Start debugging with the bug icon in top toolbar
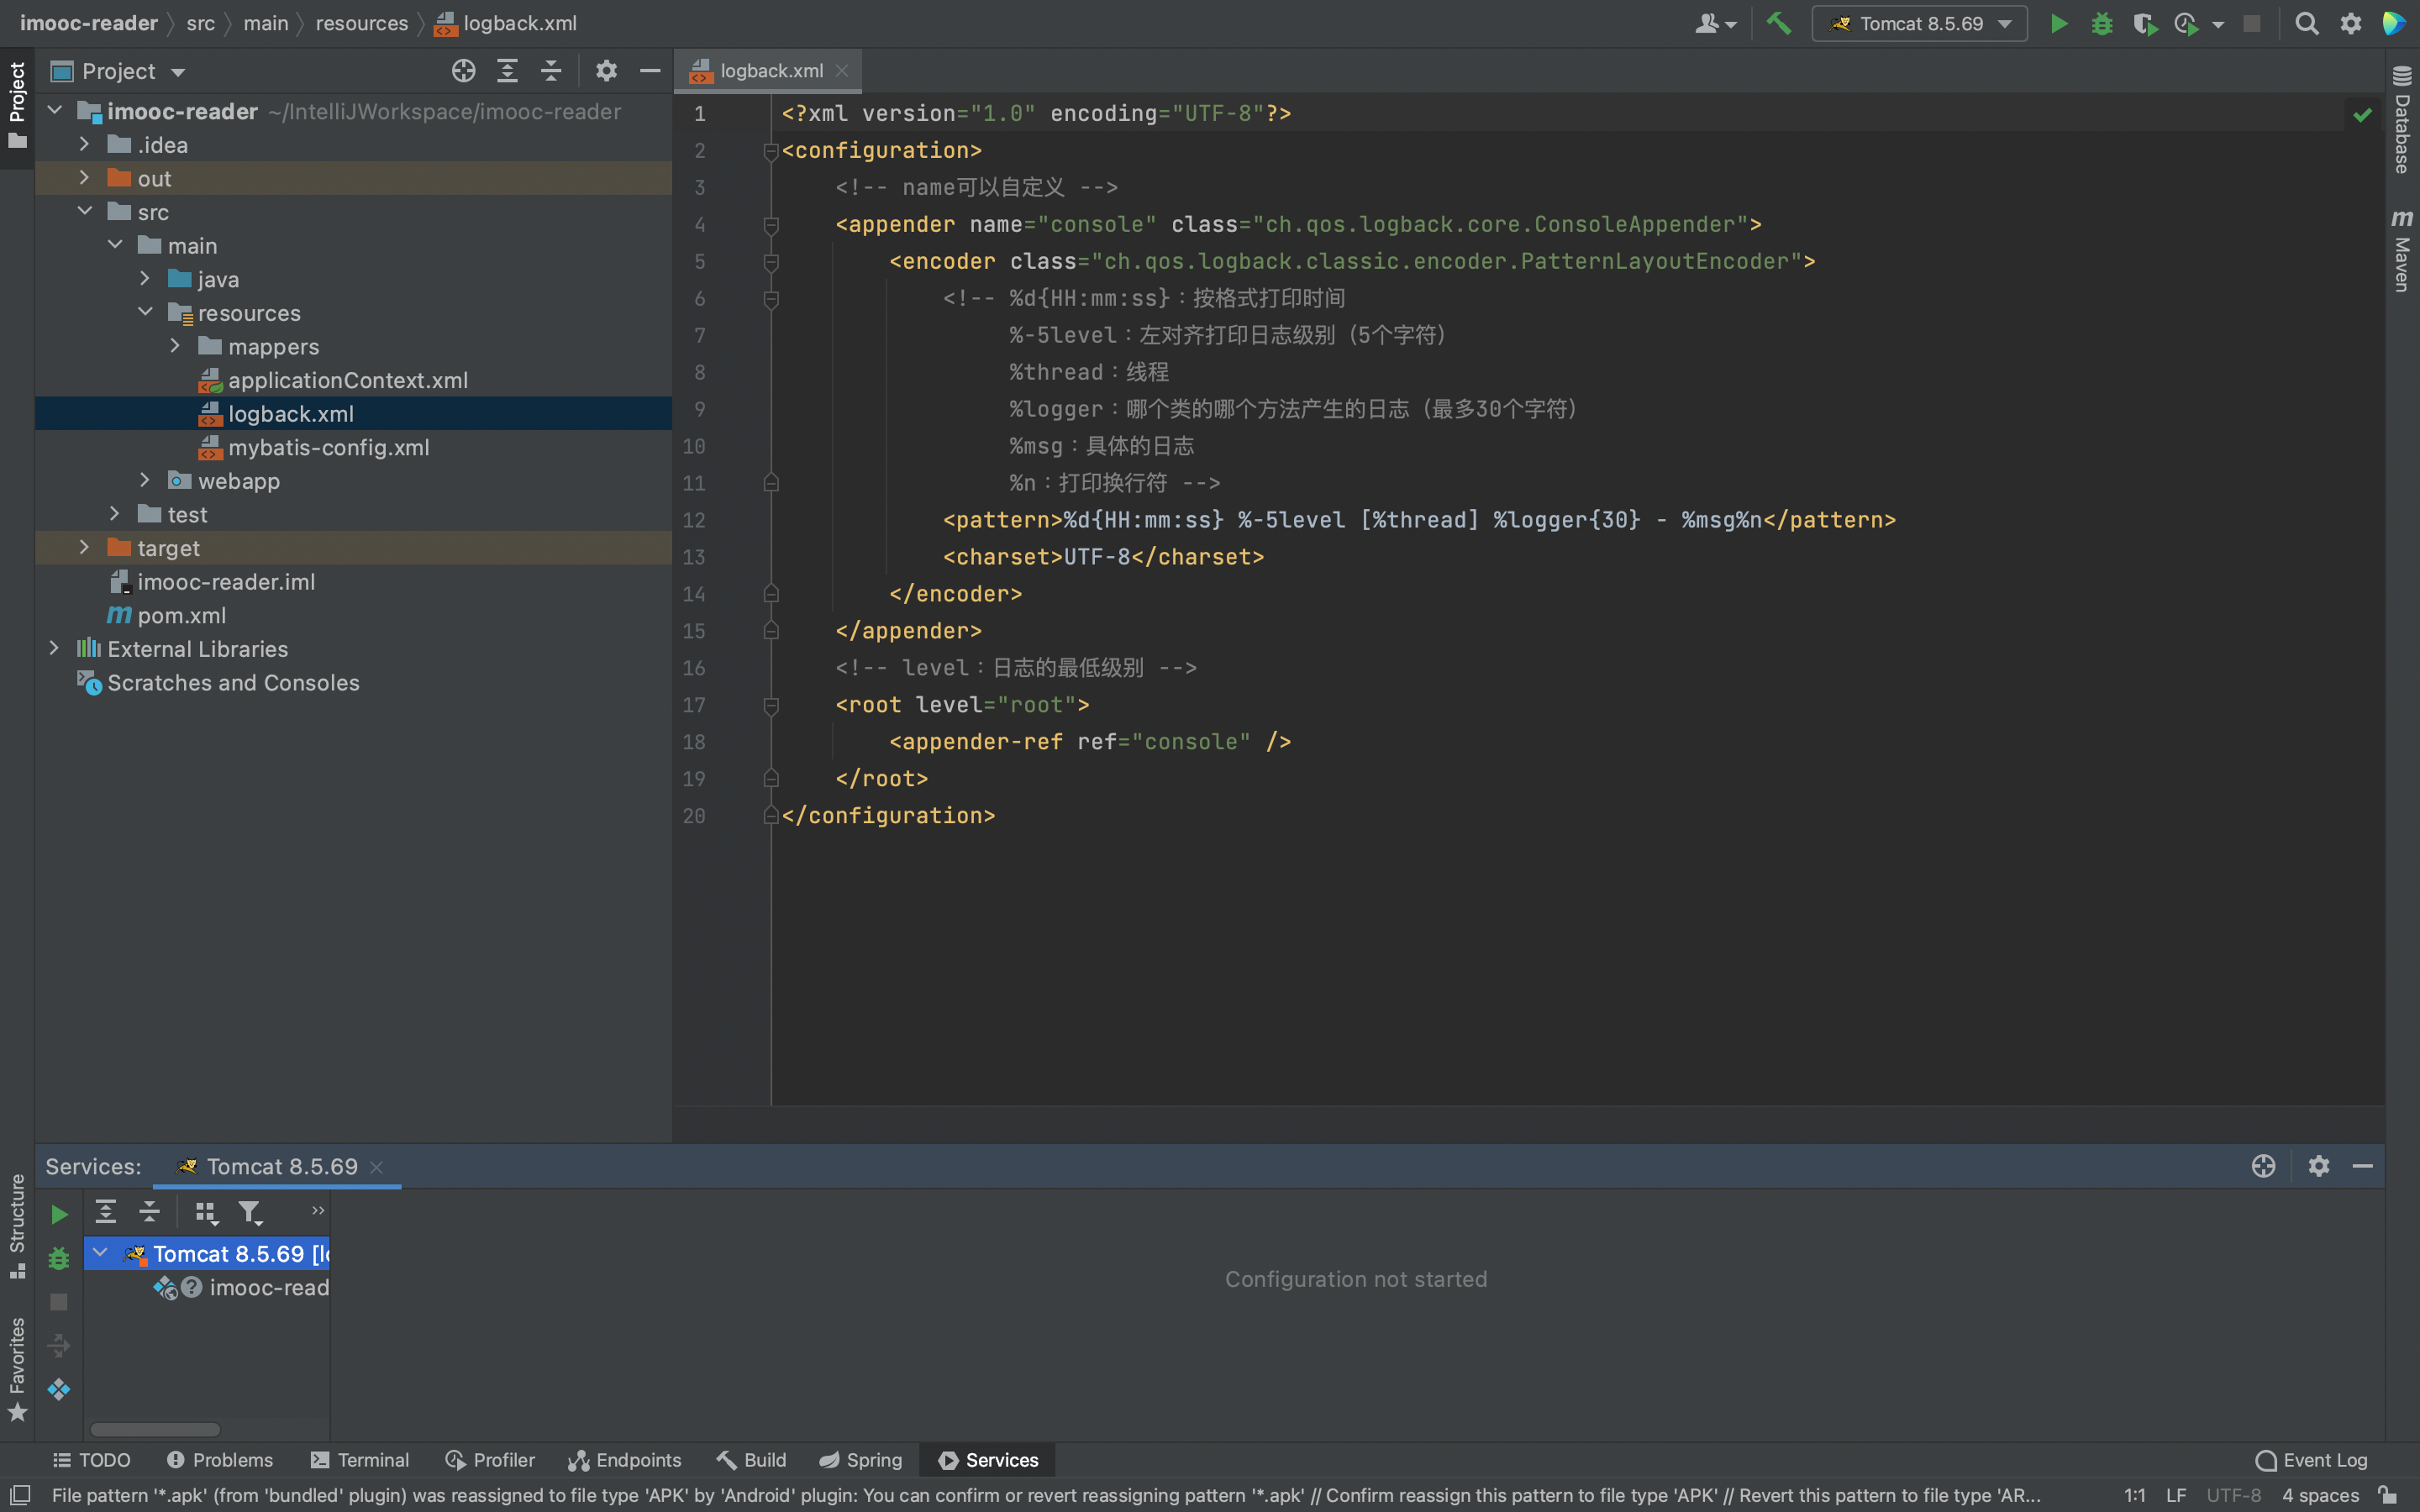2420x1512 pixels. point(2101,23)
